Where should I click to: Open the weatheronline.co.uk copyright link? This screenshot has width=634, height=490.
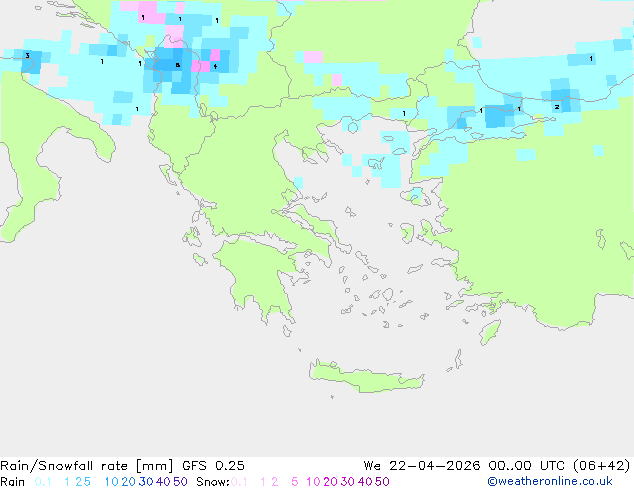550,481
